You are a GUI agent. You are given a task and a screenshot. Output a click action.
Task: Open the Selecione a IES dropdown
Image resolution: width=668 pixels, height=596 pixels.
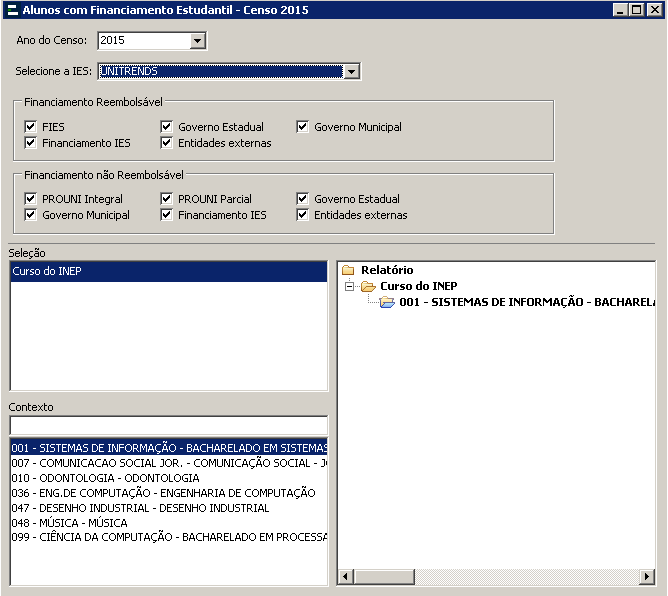(351, 72)
